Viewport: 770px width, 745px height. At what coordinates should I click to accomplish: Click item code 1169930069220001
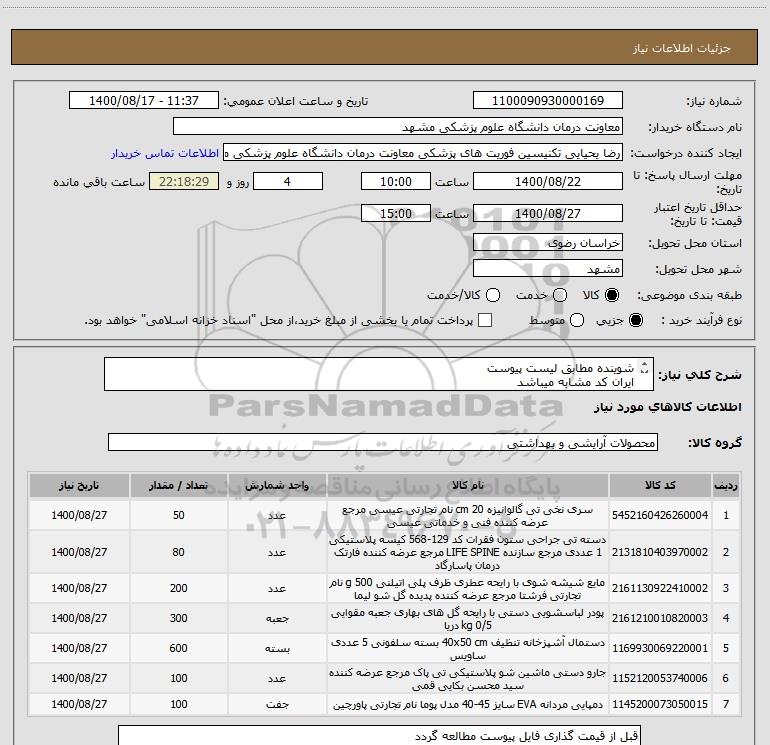[660, 648]
